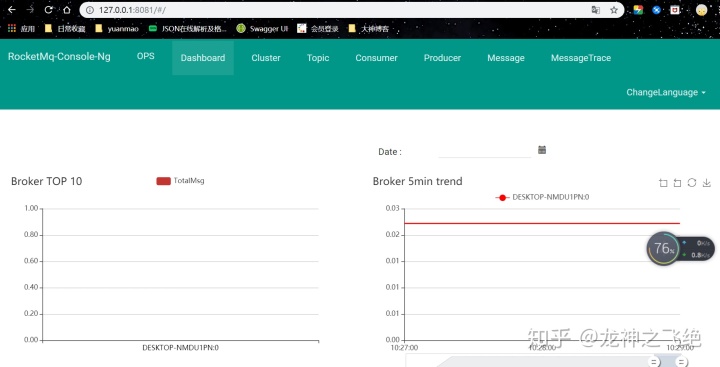Open the Date calendar picker icon
Image resolution: width=720 pixels, height=367 pixels.
tap(542, 150)
